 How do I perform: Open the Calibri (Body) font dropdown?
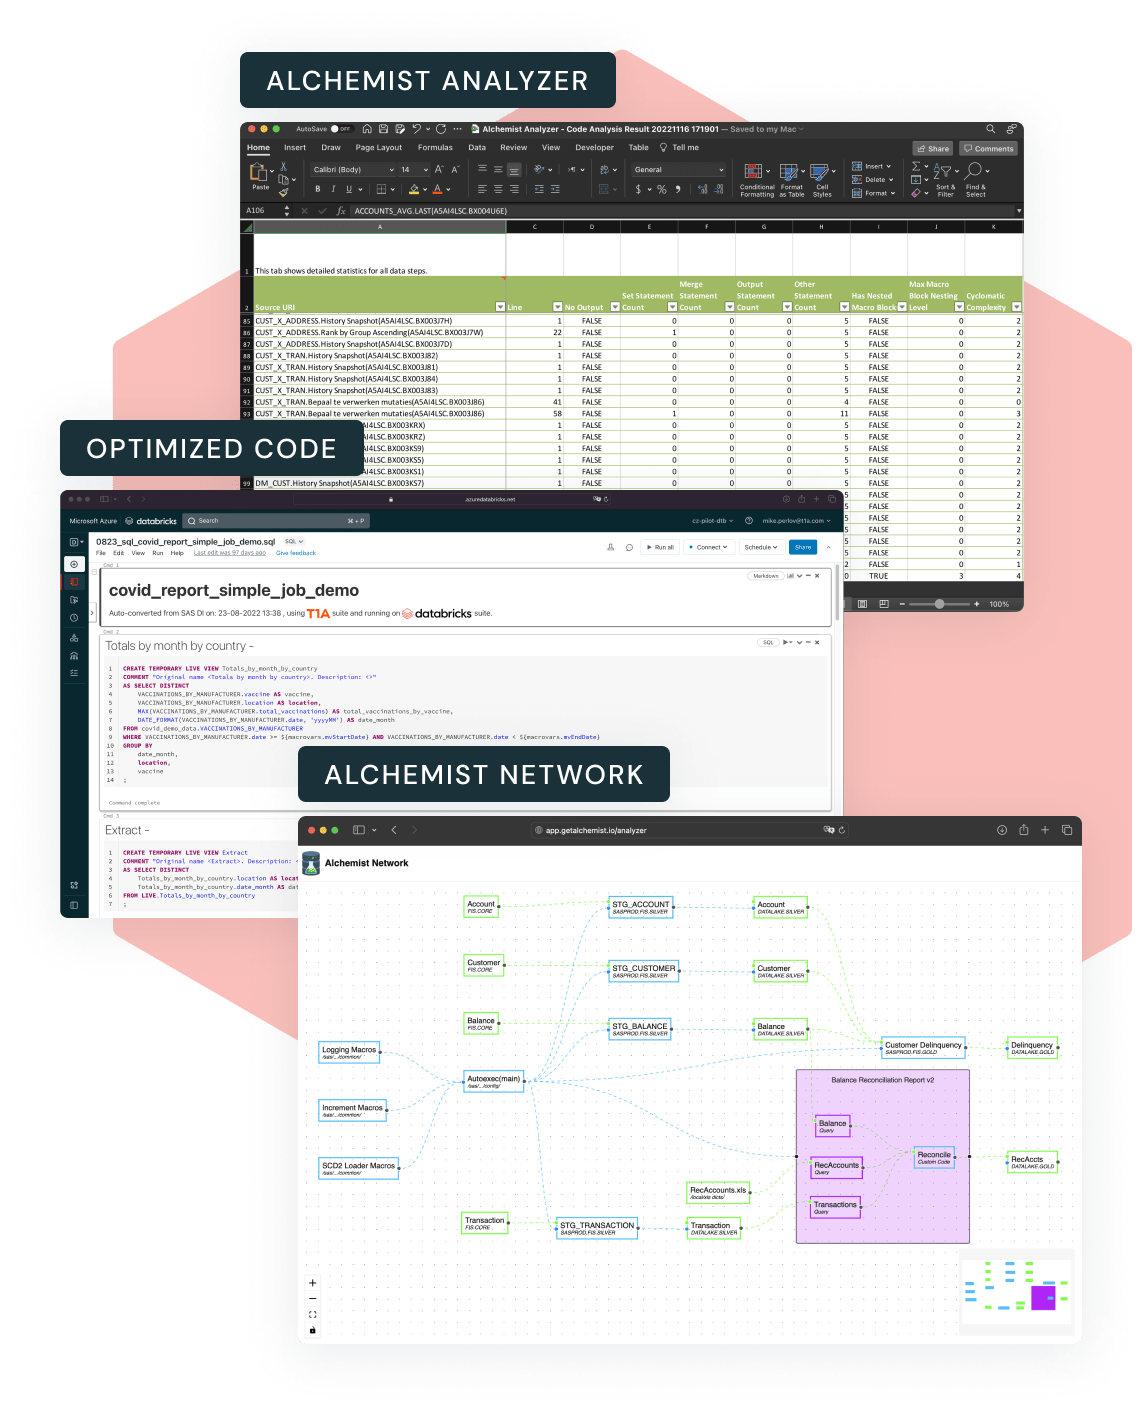coord(352,170)
